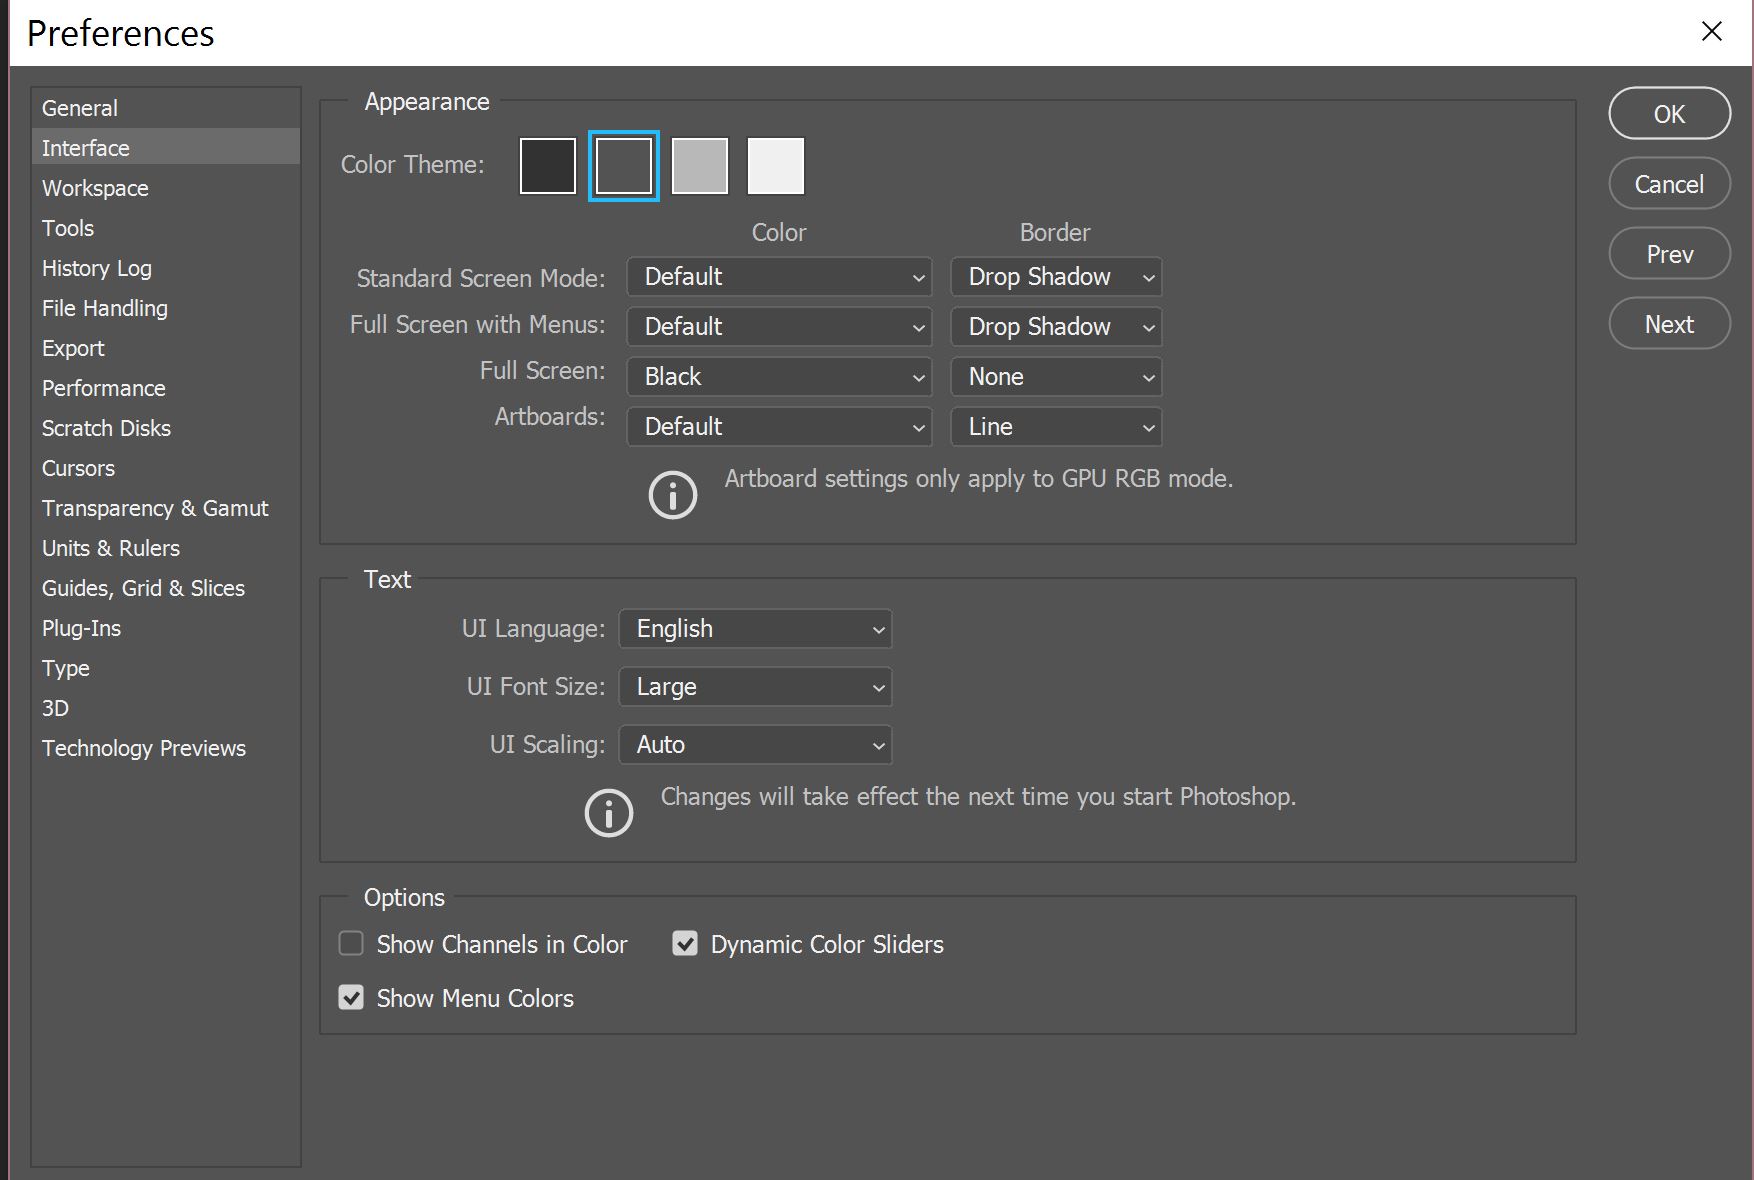Choose the light gray Color Theme swatch
Screen dimensions: 1754x1180
point(700,166)
